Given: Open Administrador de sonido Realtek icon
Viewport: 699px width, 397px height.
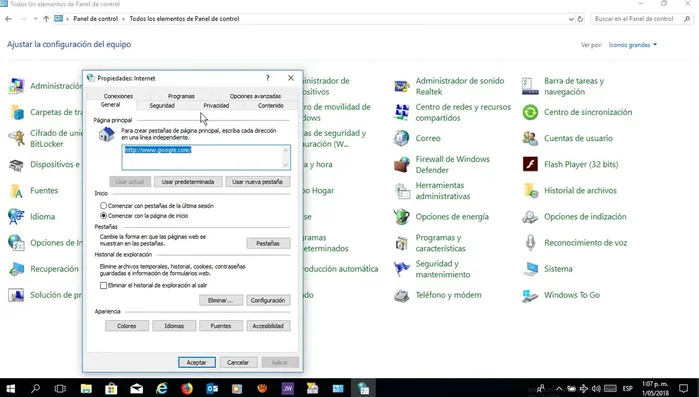Looking at the screenshot, I should (402, 86).
